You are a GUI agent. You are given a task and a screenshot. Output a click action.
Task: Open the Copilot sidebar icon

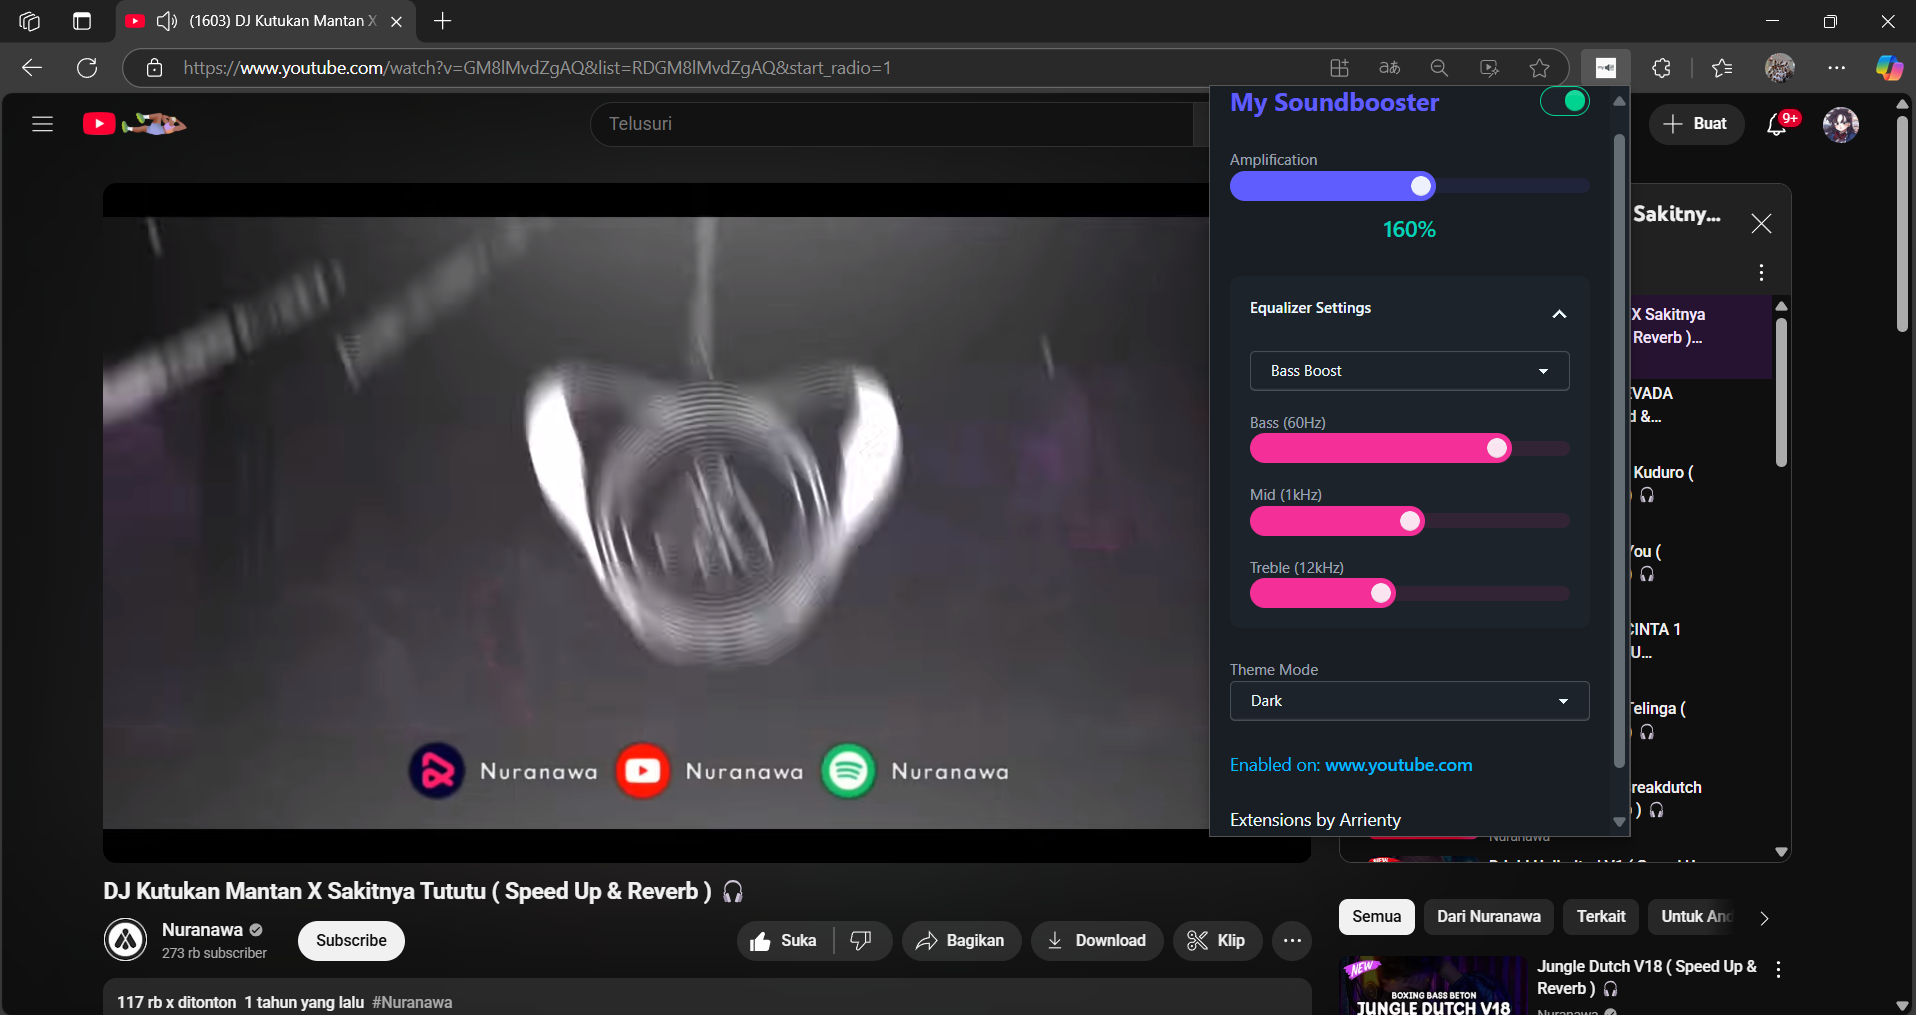pos(1888,68)
